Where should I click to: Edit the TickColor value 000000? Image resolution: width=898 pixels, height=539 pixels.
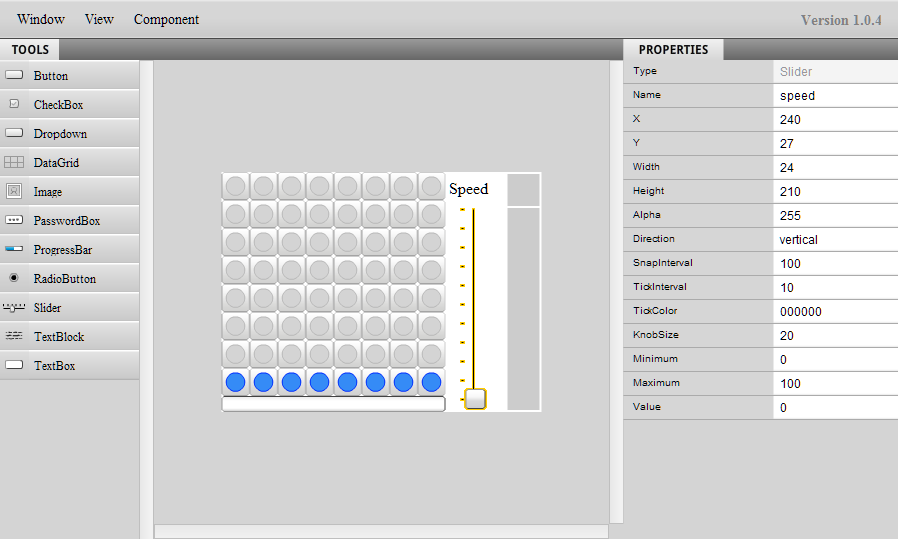836,312
